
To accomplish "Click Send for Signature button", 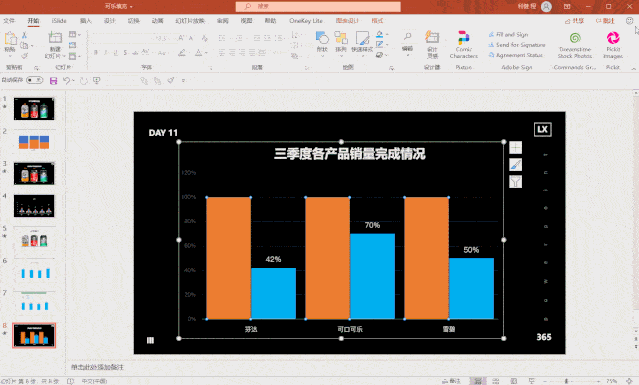I will (517, 45).
